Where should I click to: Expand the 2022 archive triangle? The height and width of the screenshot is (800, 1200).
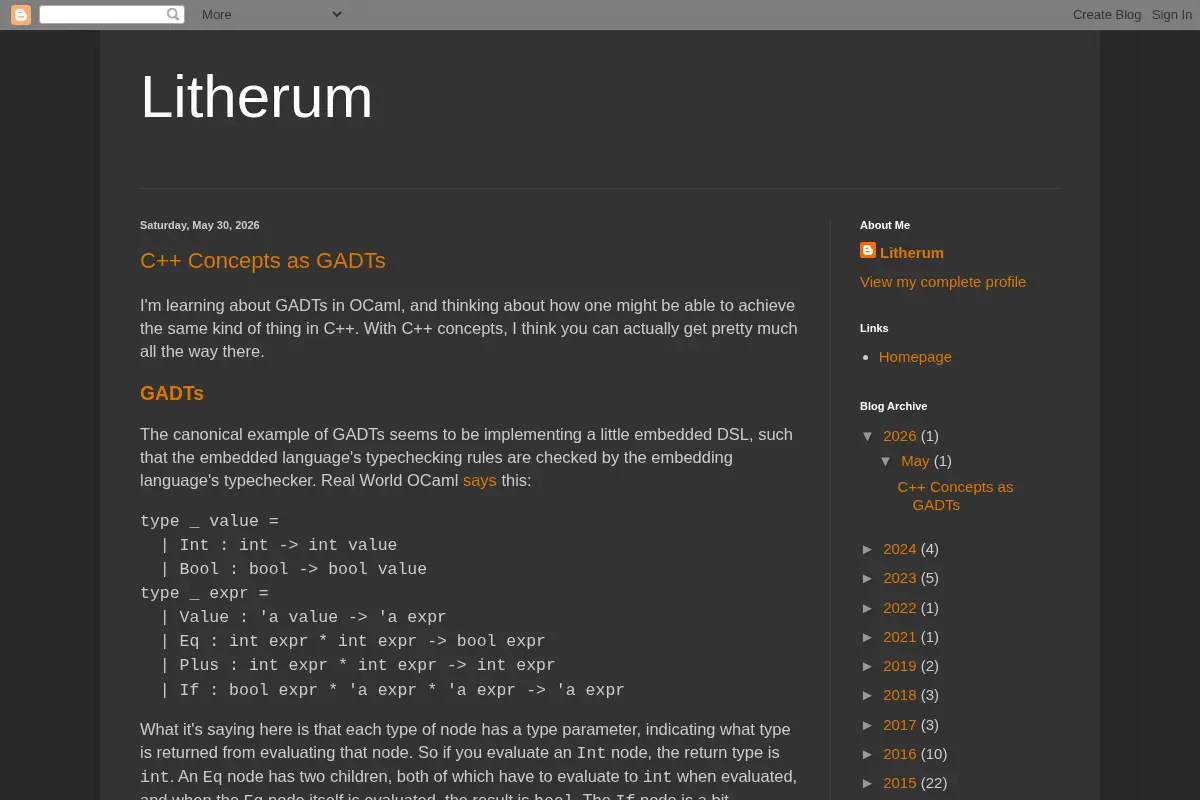[x=868, y=608]
